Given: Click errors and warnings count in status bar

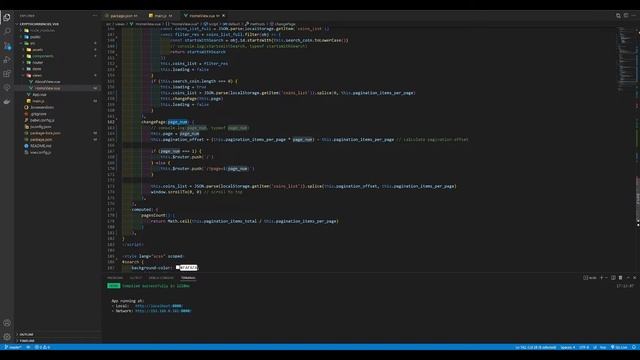Looking at the screenshot, I should coord(42,347).
